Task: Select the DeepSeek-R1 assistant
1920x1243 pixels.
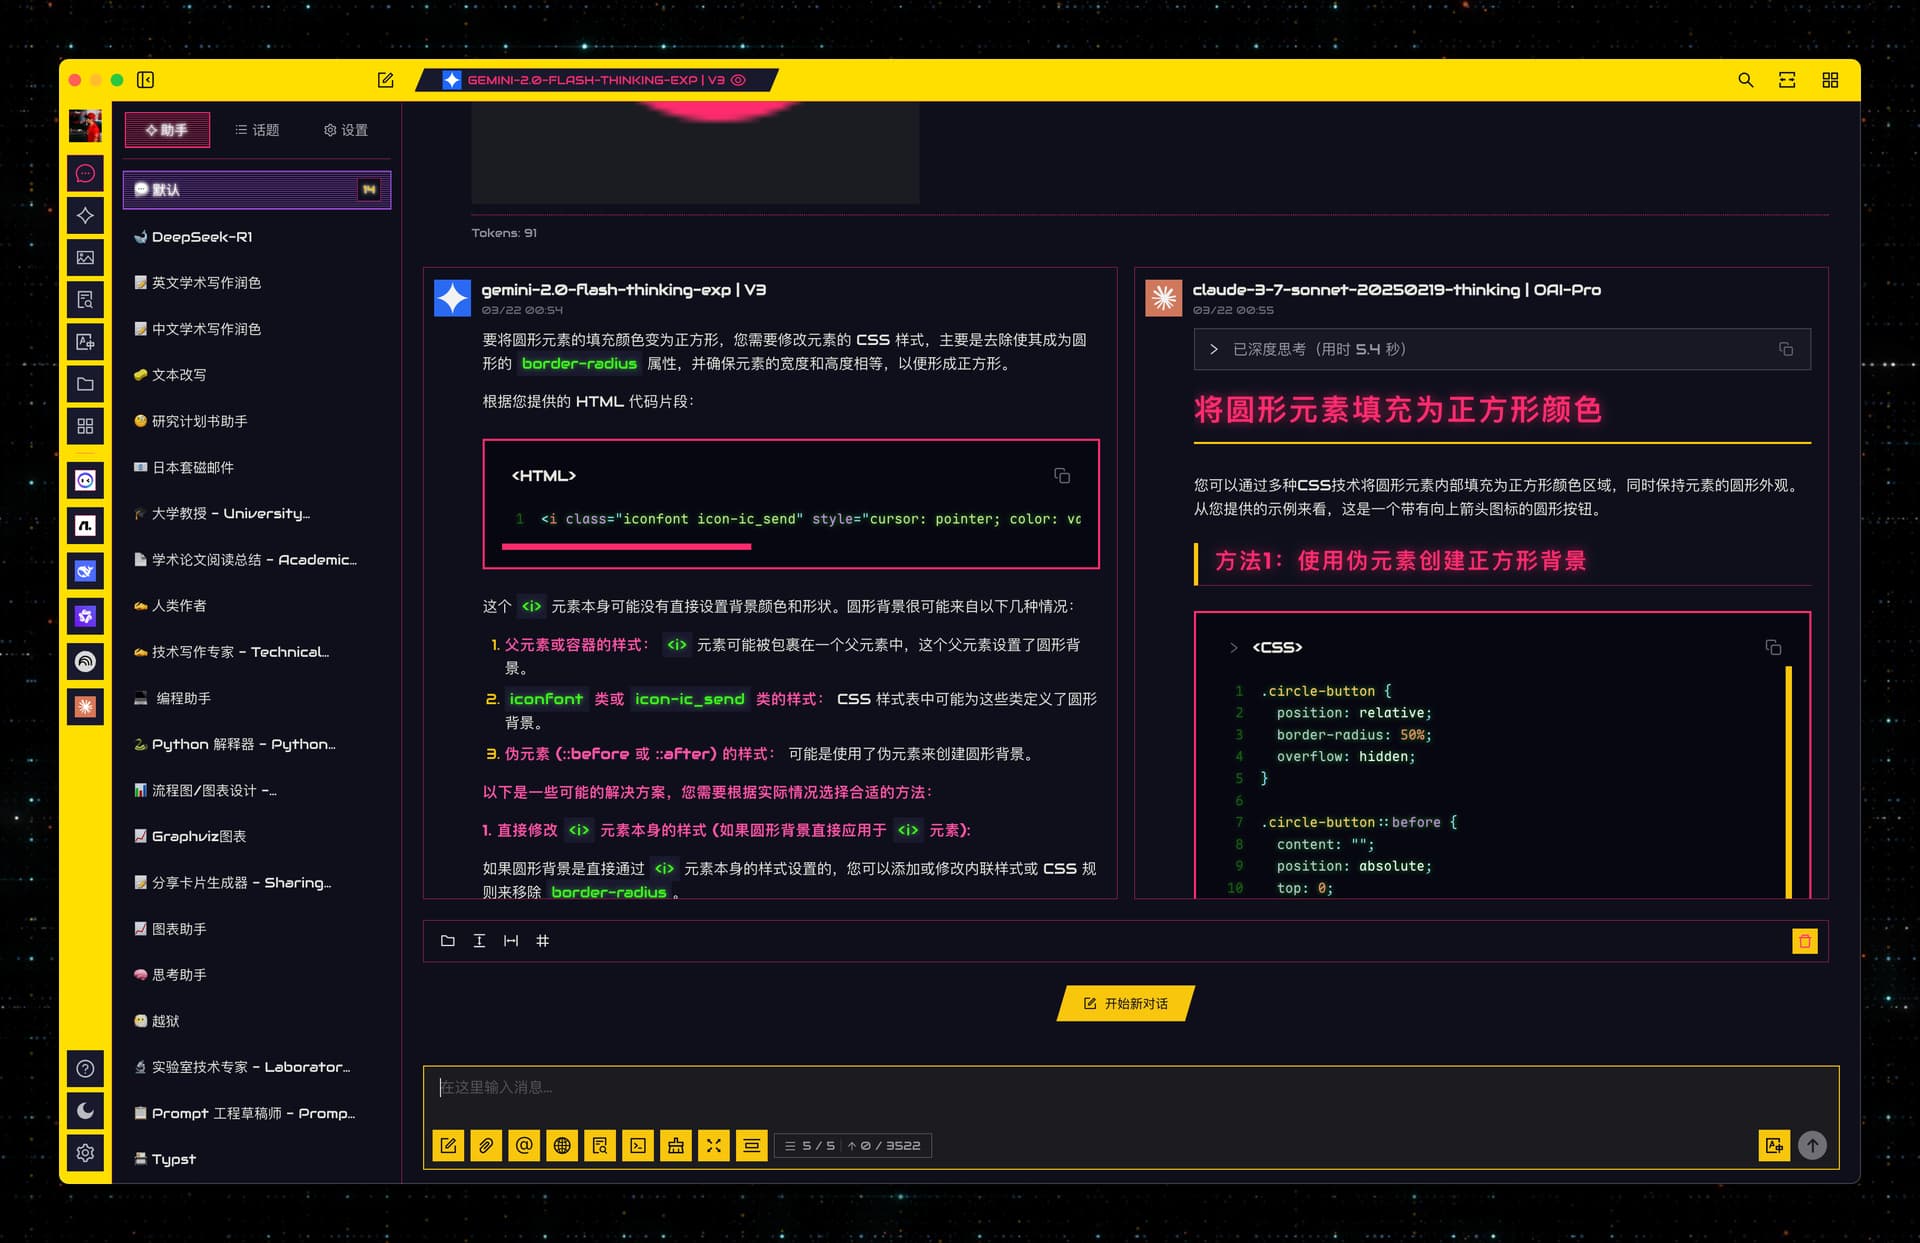Action: [257, 237]
